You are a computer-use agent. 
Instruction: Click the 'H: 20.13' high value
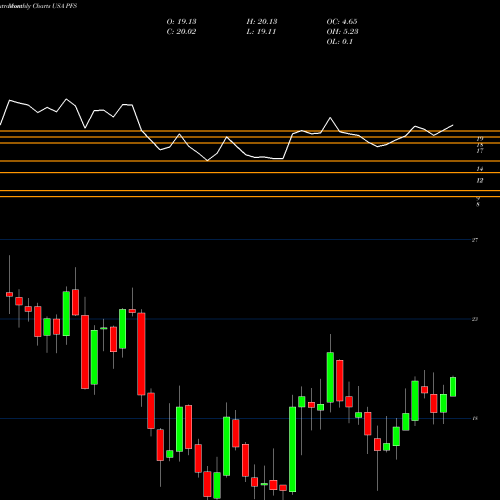pos(262,22)
